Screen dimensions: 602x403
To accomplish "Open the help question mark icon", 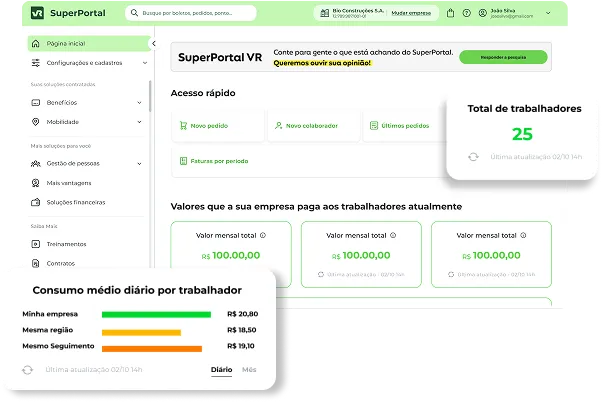I will 466,13.
